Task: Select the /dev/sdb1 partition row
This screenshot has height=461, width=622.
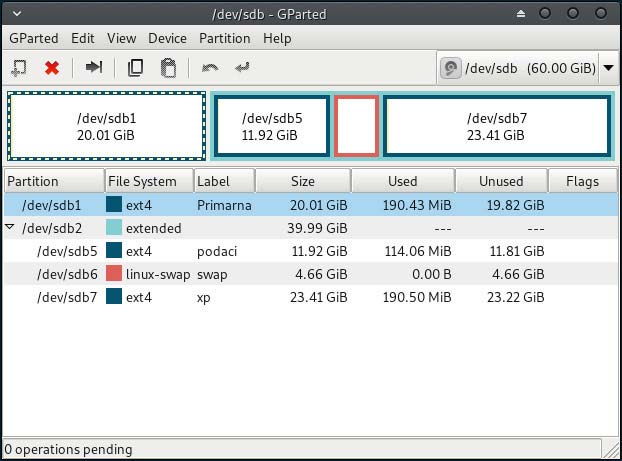Action: (311, 205)
